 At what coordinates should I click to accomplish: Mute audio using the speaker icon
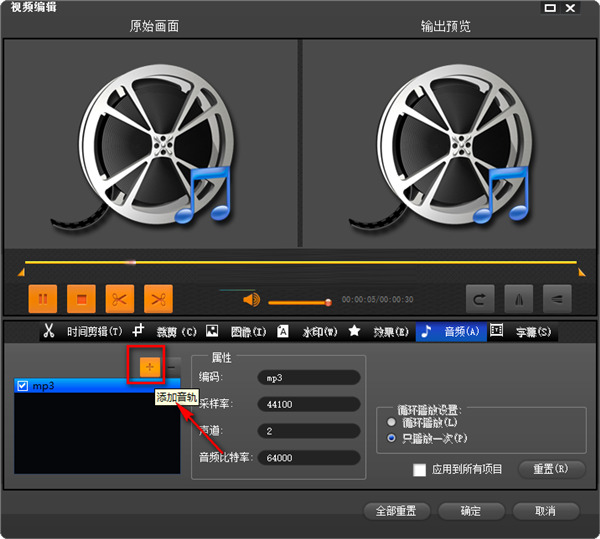click(x=251, y=299)
